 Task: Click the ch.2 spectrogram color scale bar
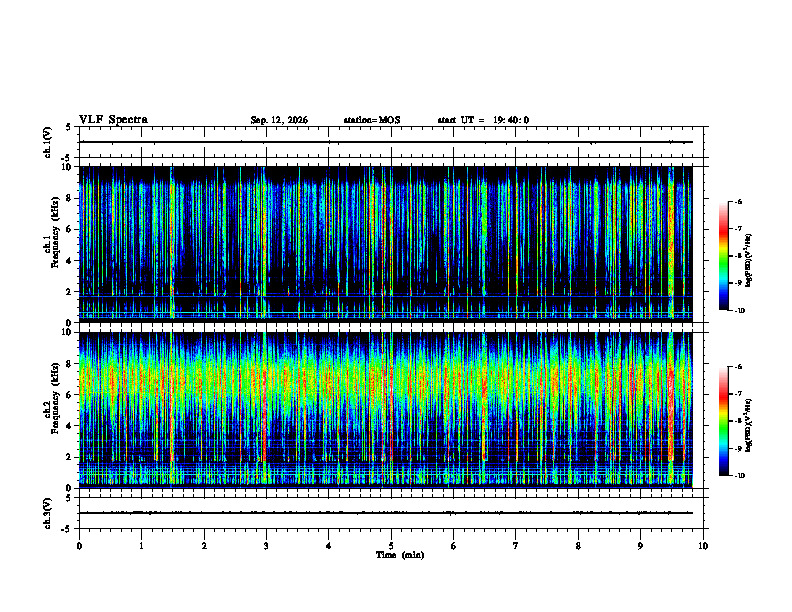click(x=723, y=421)
